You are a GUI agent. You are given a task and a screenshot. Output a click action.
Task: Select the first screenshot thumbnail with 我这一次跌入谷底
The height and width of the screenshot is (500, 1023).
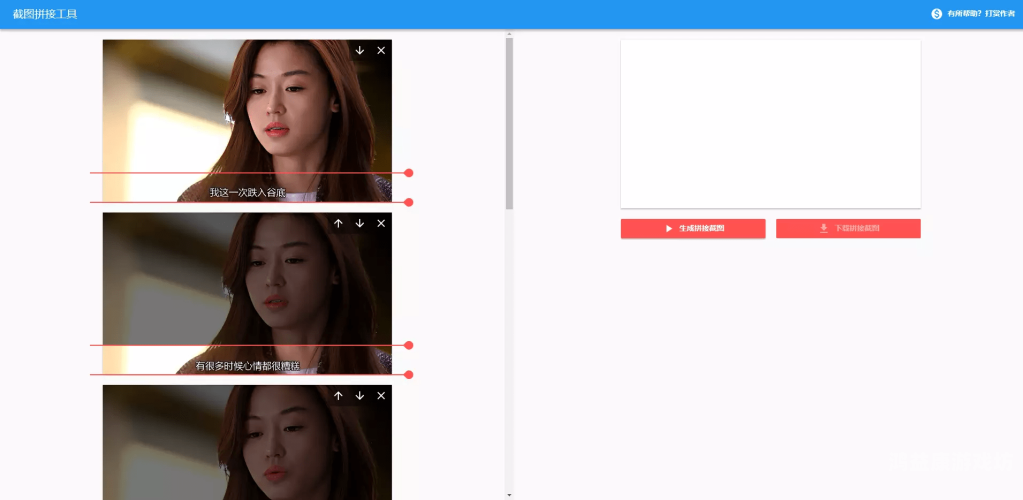coord(247,110)
